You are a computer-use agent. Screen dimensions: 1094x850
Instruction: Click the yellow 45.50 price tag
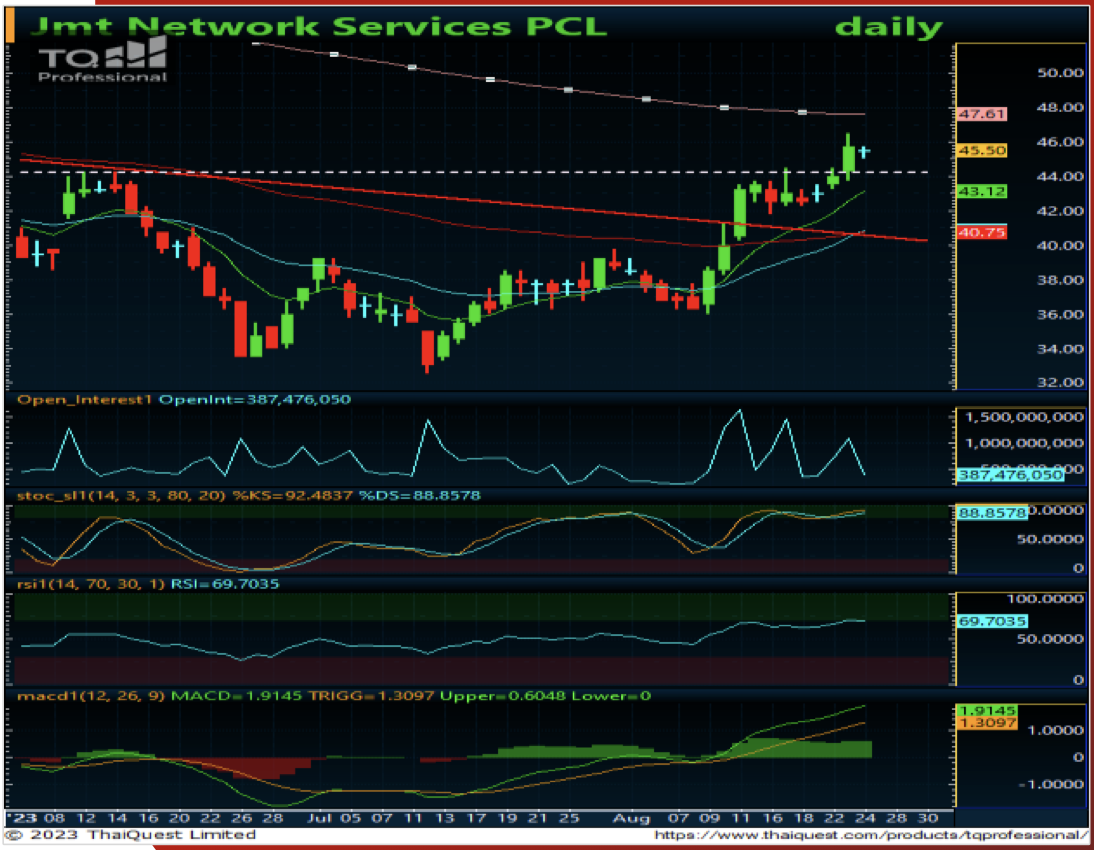(982, 150)
